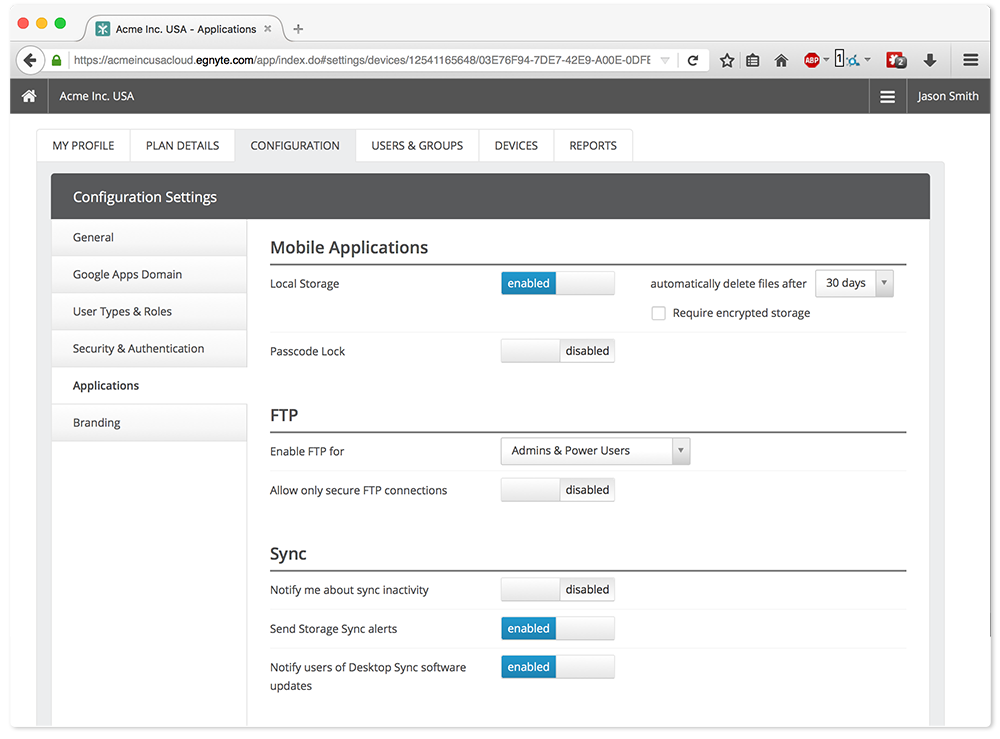The width and height of the screenshot is (1000, 739).
Task: Go back using the browser back arrow
Action: click(30, 61)
